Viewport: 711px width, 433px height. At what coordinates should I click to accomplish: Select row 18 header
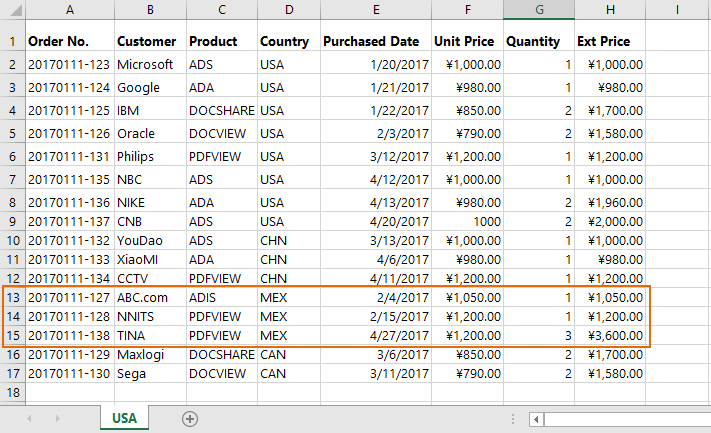pyautogui.click(x=13, y=392)
